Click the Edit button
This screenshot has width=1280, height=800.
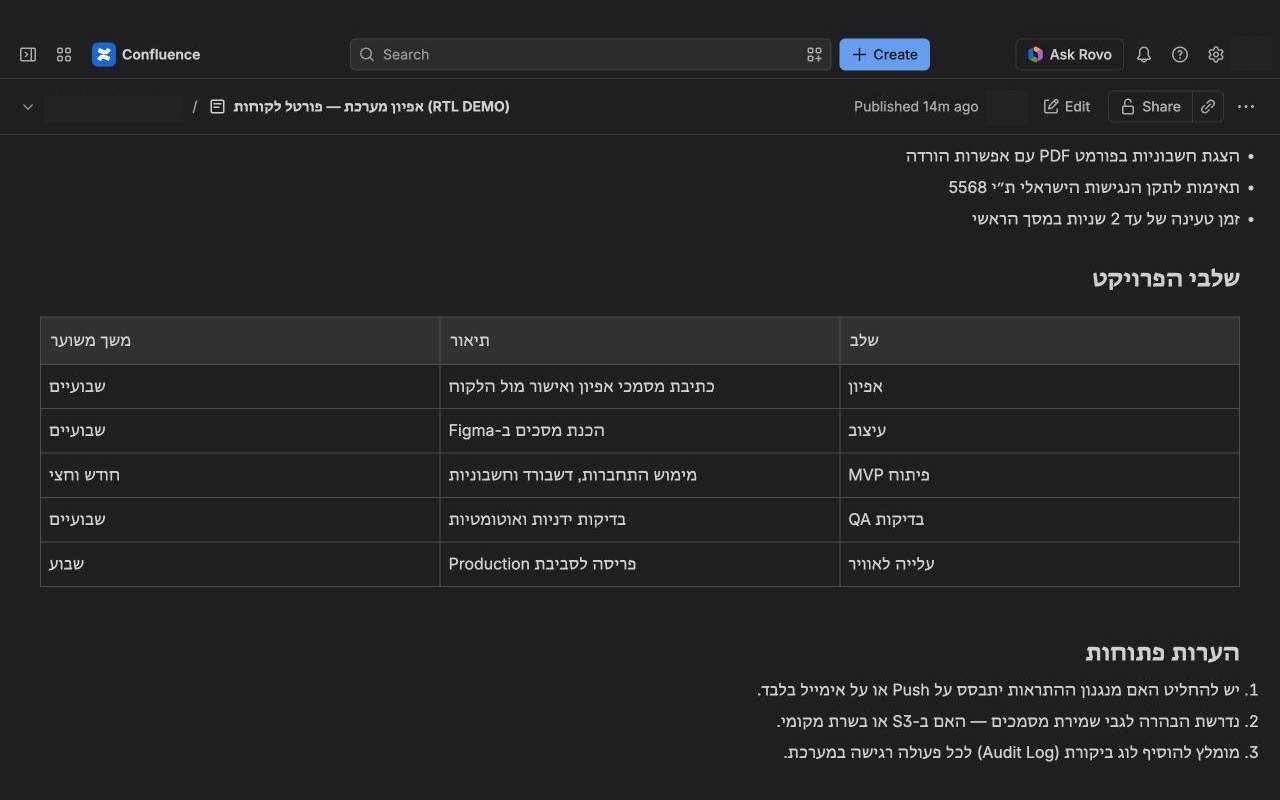coord(1067,107)
